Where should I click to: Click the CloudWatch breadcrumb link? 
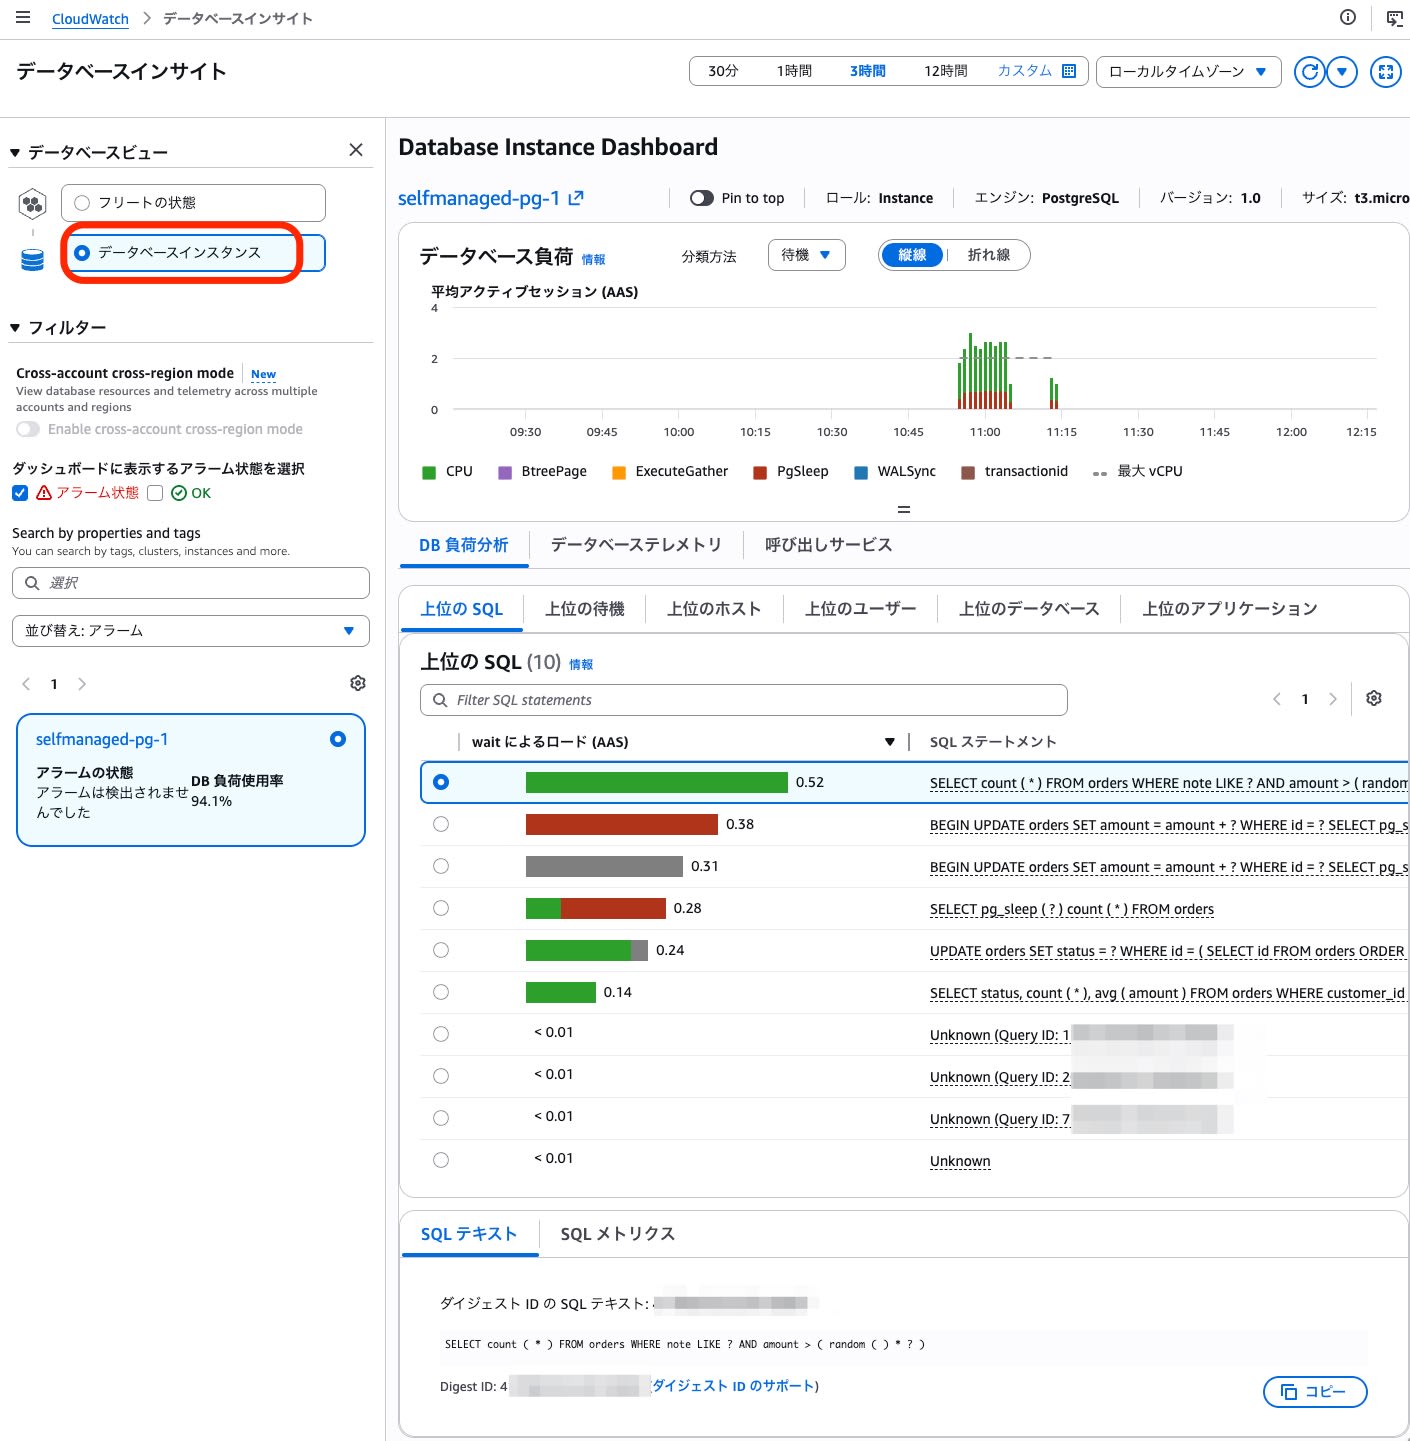pos(90,19)
